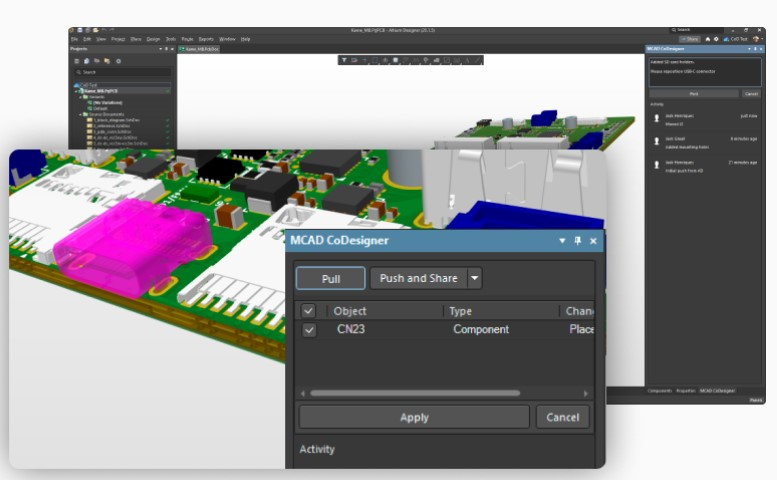This screenshot has height=480, width=777.
Task: Click the Projects panel settings gear icon
Action: coord(118,60)
